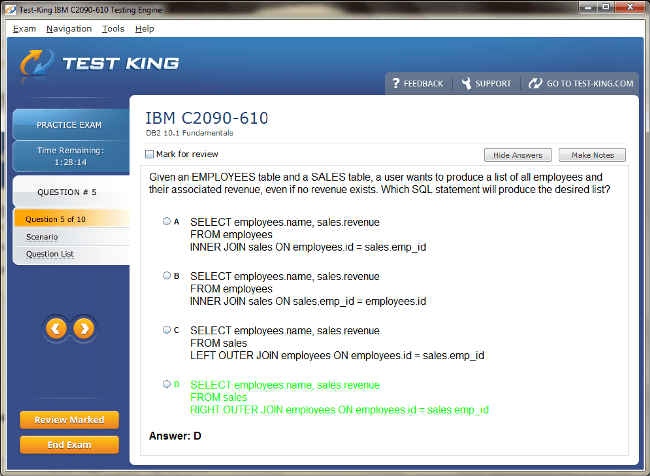Viewport: 650px width, 476px height.
Task: Click the Make Notes button
Action: [592, 155]
